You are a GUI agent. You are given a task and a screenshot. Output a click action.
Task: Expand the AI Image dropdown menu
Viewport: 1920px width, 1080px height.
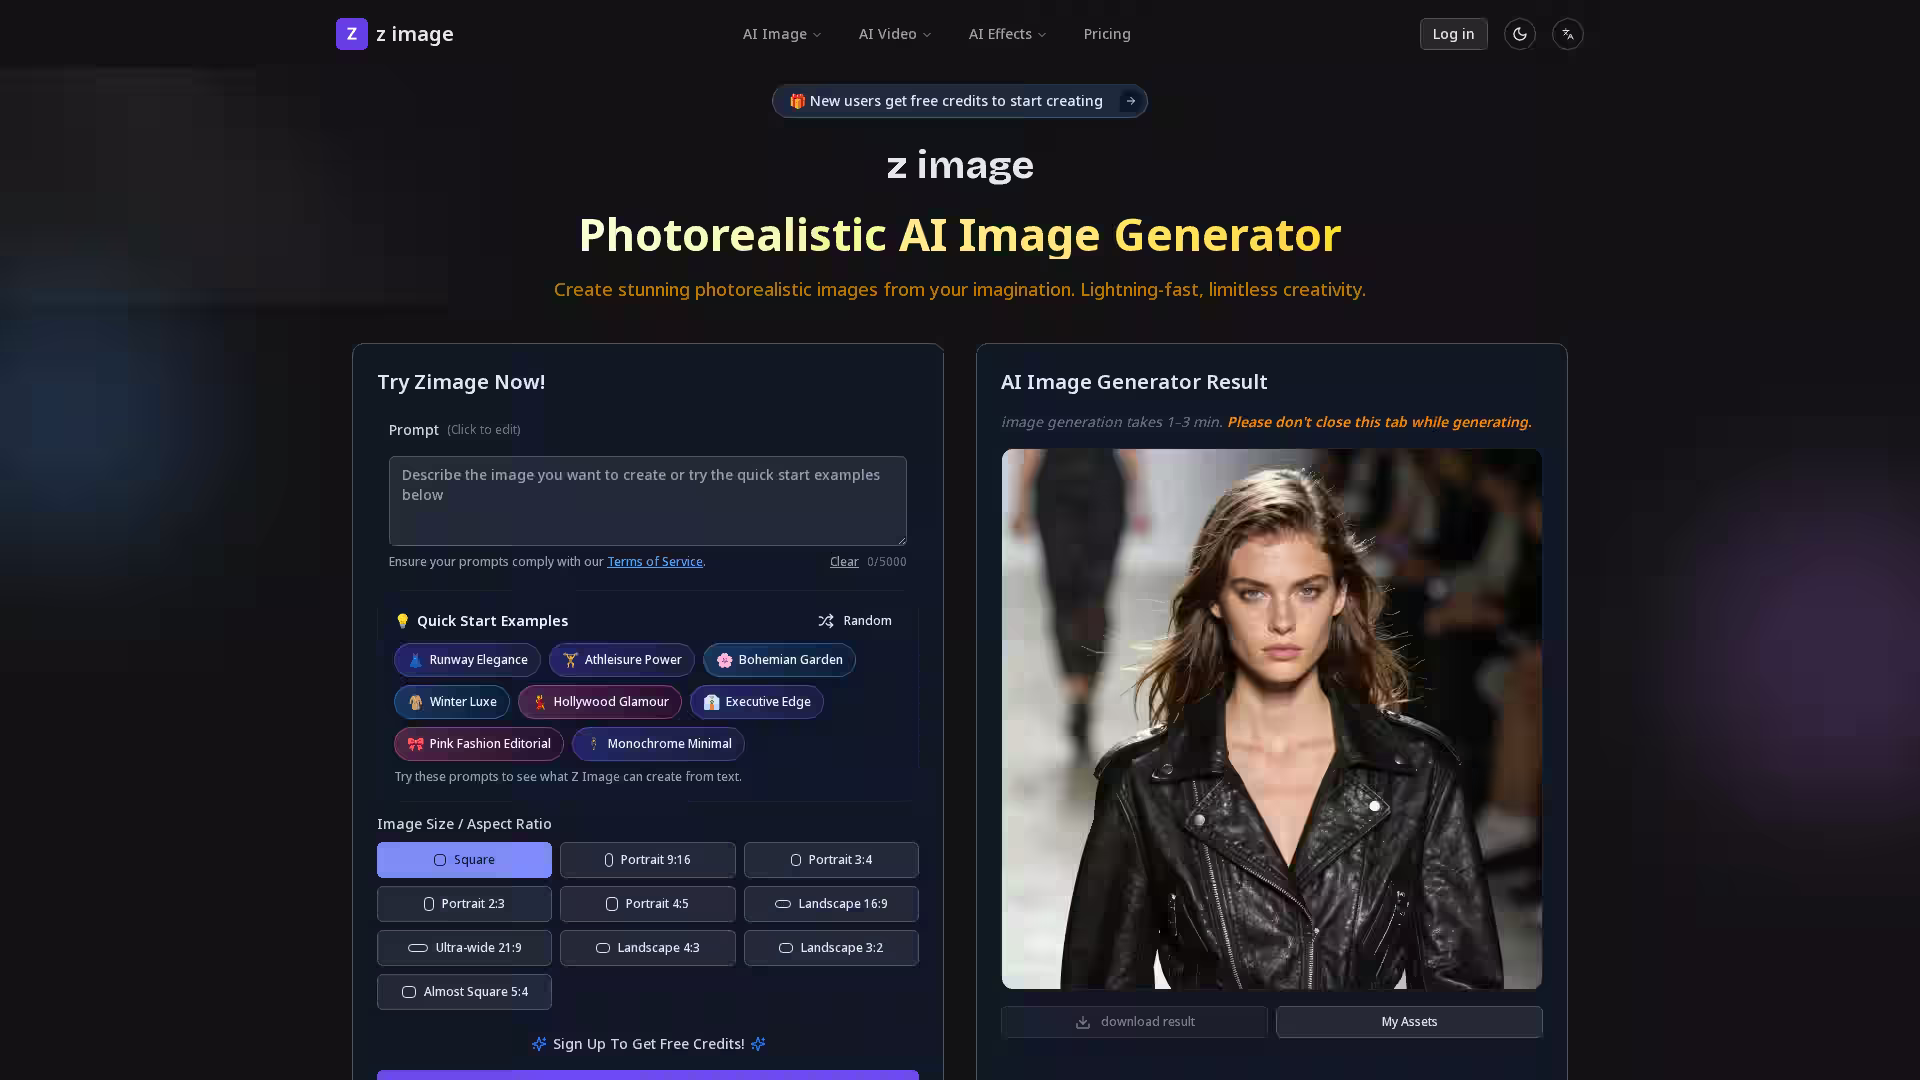[x=782, y=34]
